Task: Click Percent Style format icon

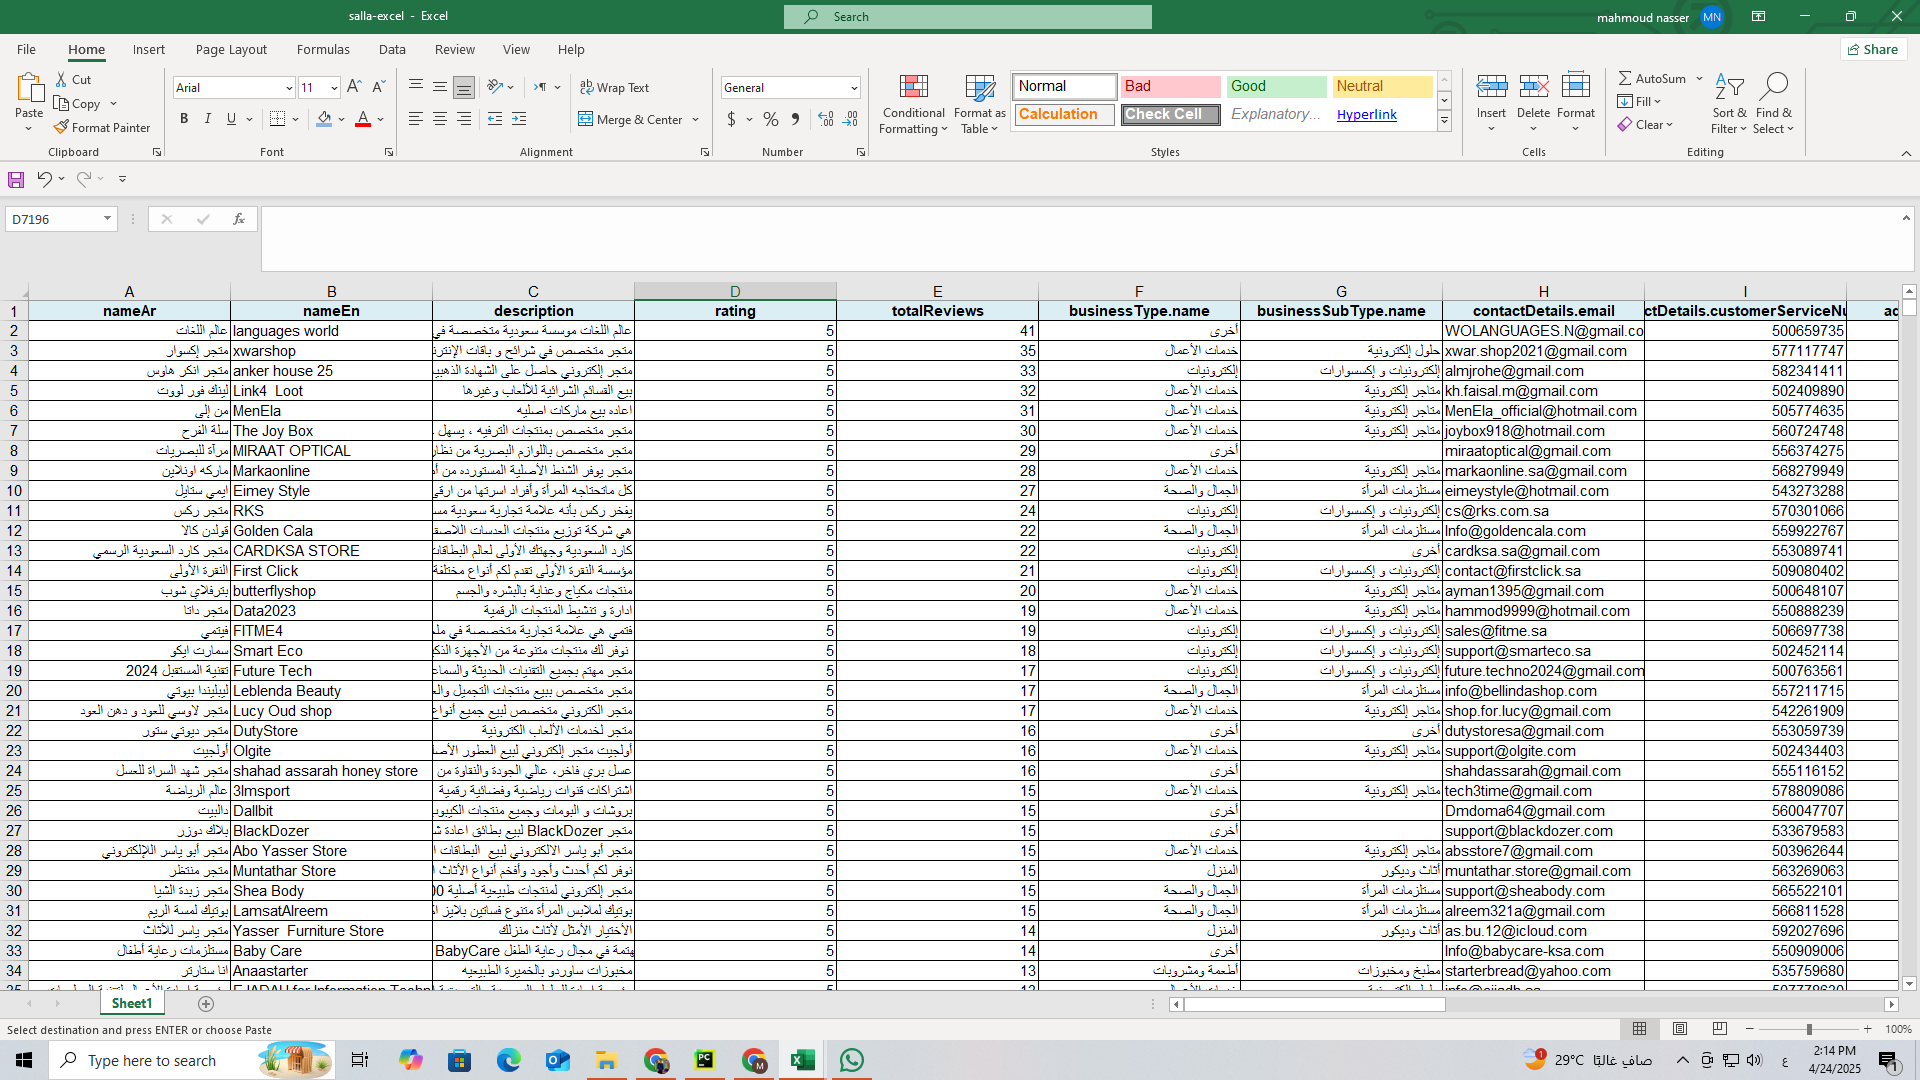Action: click(x=770, y=120)
